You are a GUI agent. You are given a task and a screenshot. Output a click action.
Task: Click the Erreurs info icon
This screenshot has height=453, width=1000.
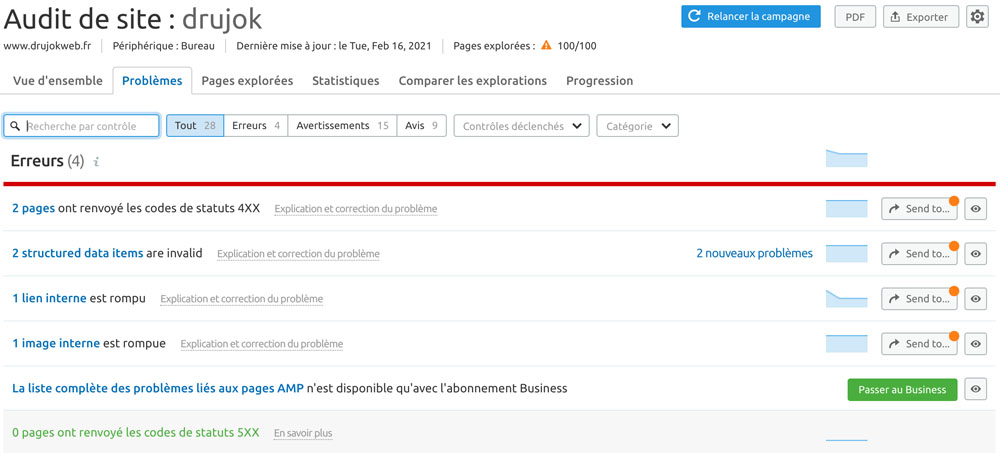tap(96, 162)
